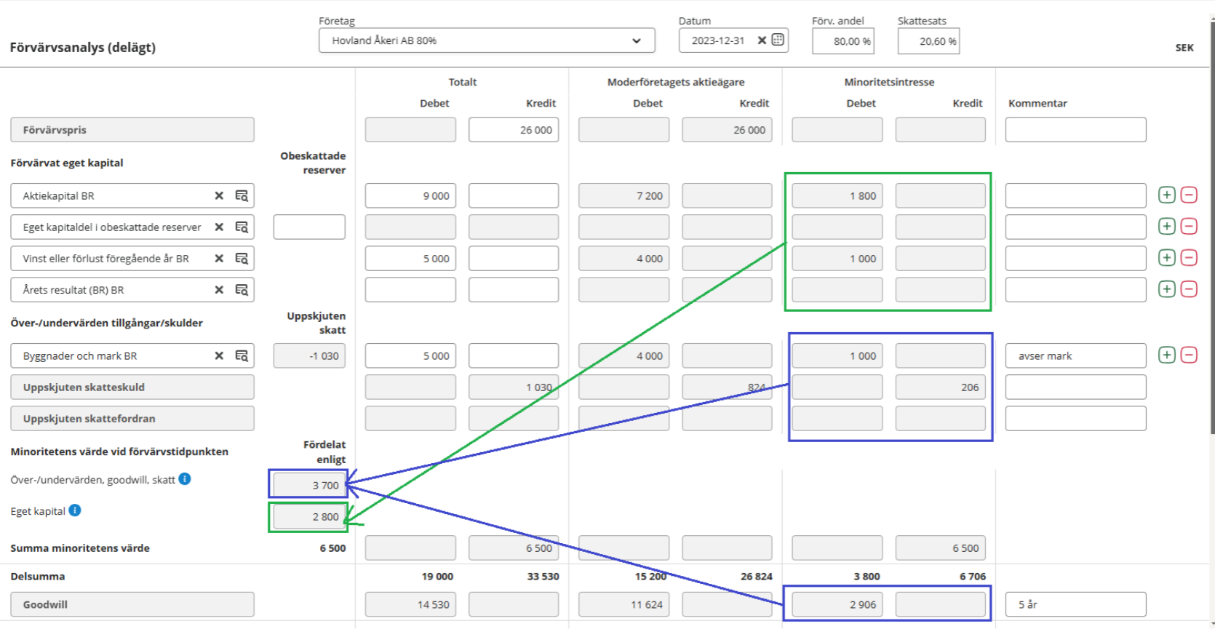Click the Förvärvspris button

tap(132, 130)
